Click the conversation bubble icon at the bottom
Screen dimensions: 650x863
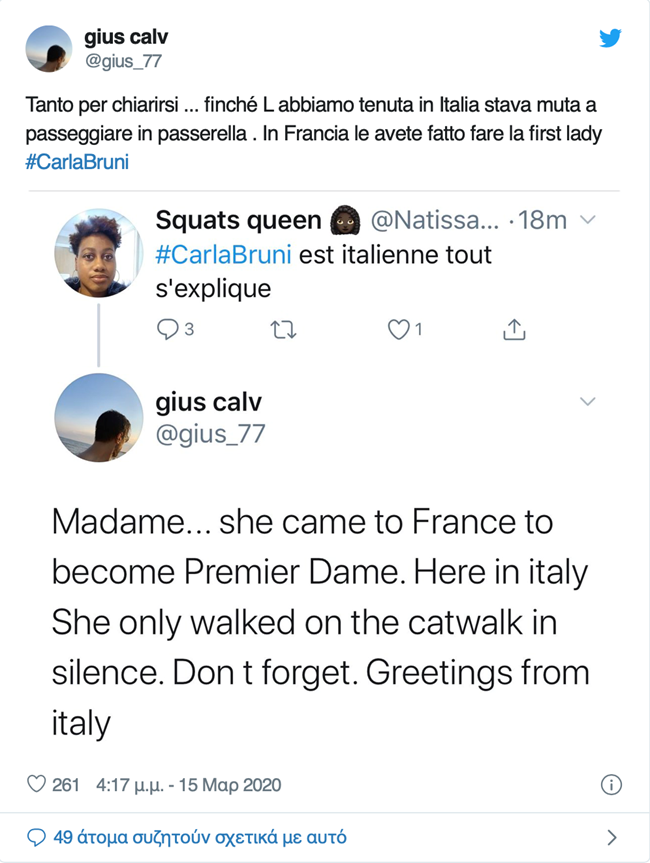36,836
